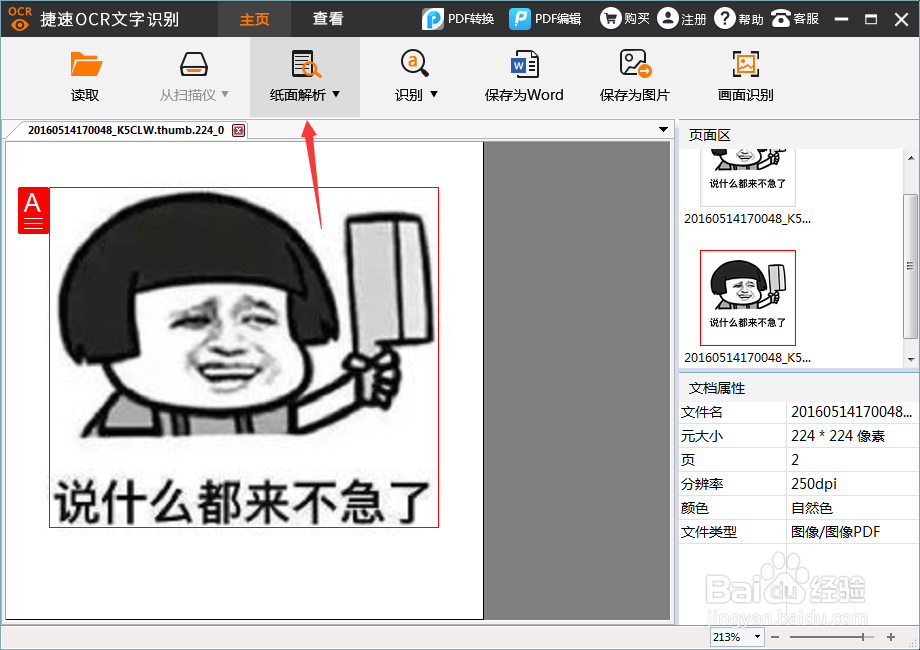Viewport: 920px width, 650px height.
Task: Click the 客服 telephone icon
Action: [781, 19]
